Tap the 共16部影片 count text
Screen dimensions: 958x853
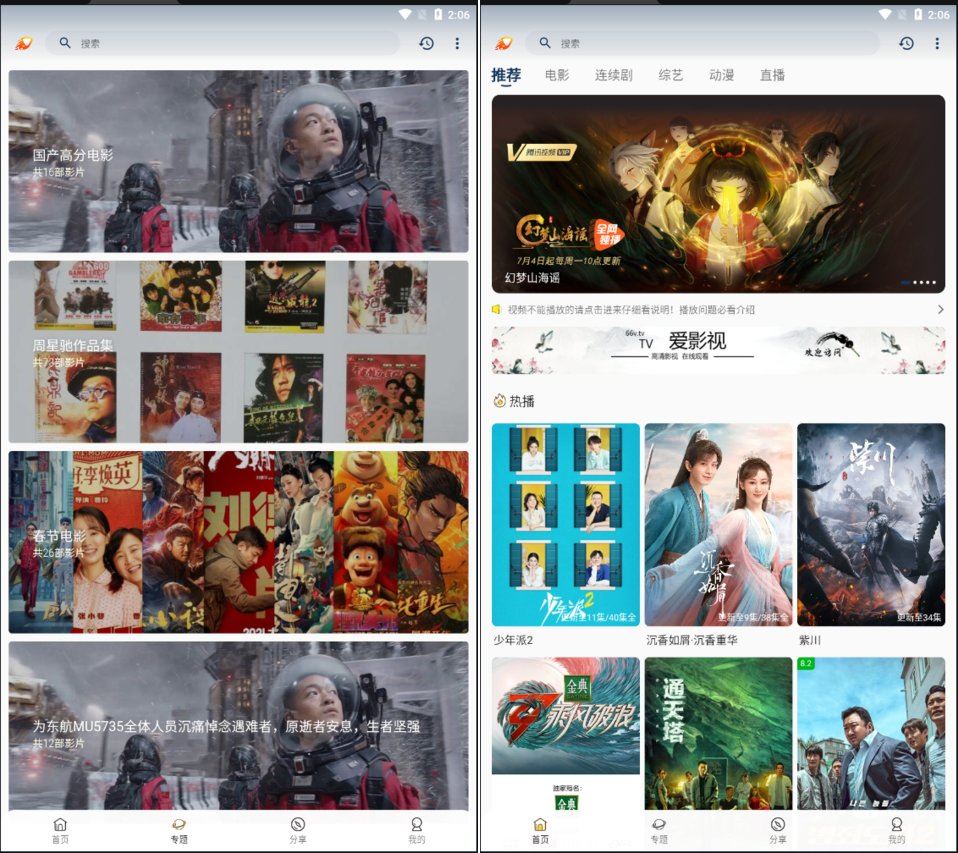point(59,172)
